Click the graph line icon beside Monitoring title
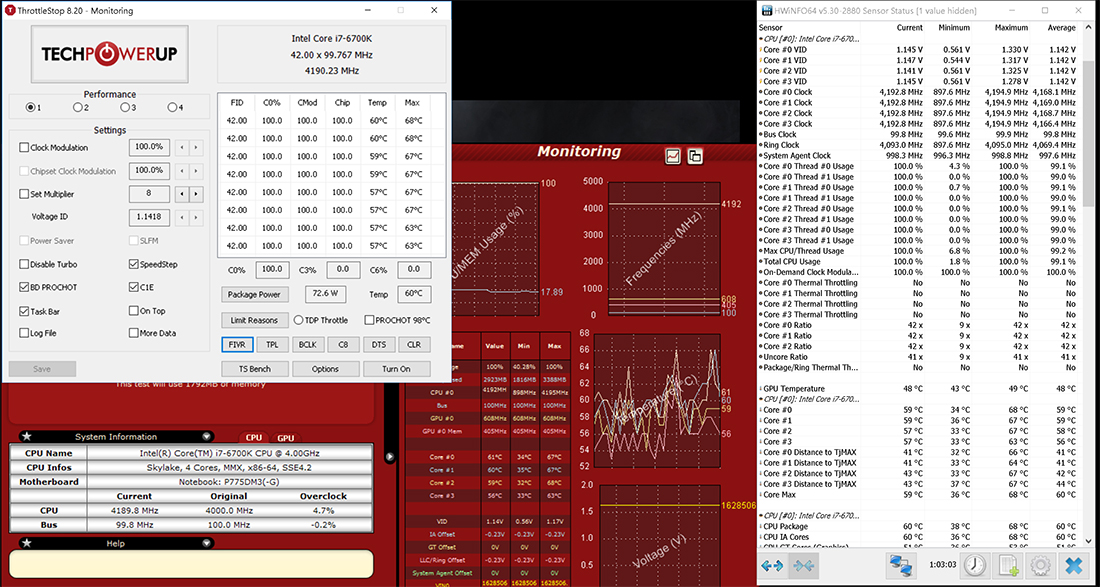The width and height of the screenshot is (1100, 587). point(673,156)
